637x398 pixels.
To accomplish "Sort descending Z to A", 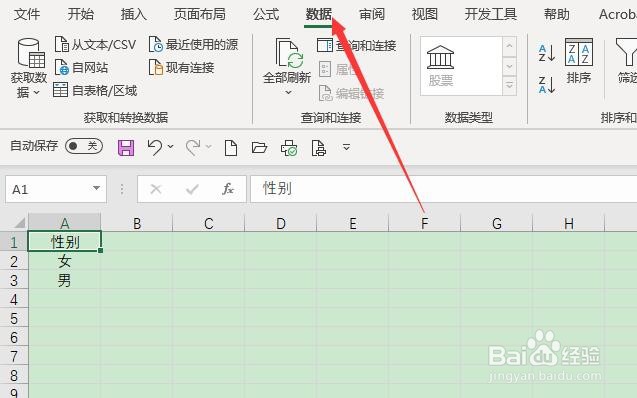I will pos(547,84).
